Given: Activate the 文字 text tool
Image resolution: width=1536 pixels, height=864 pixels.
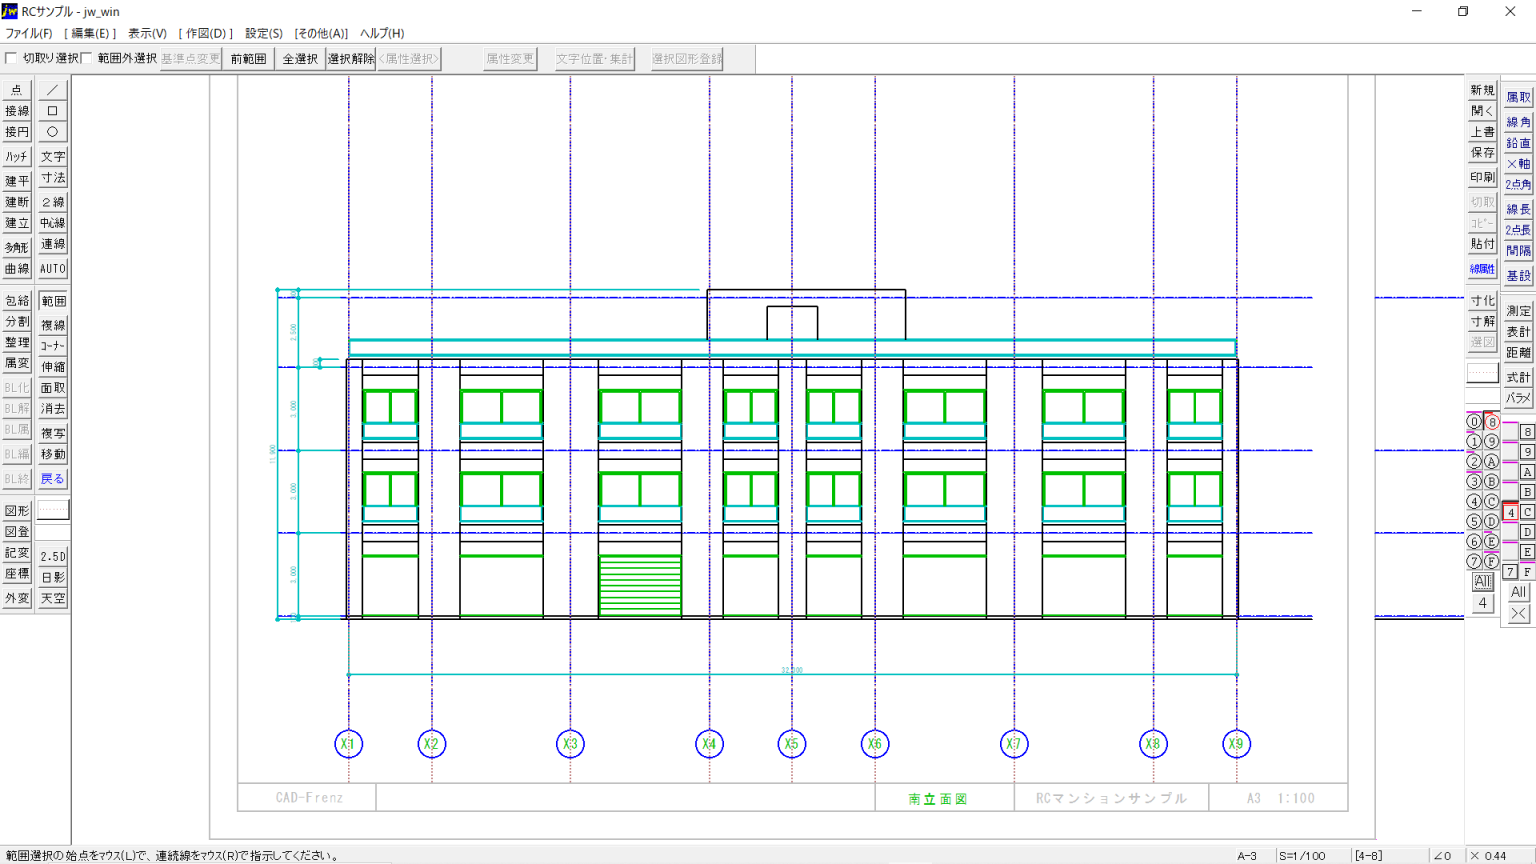Looking at the screenshot, I should (53, 157).
